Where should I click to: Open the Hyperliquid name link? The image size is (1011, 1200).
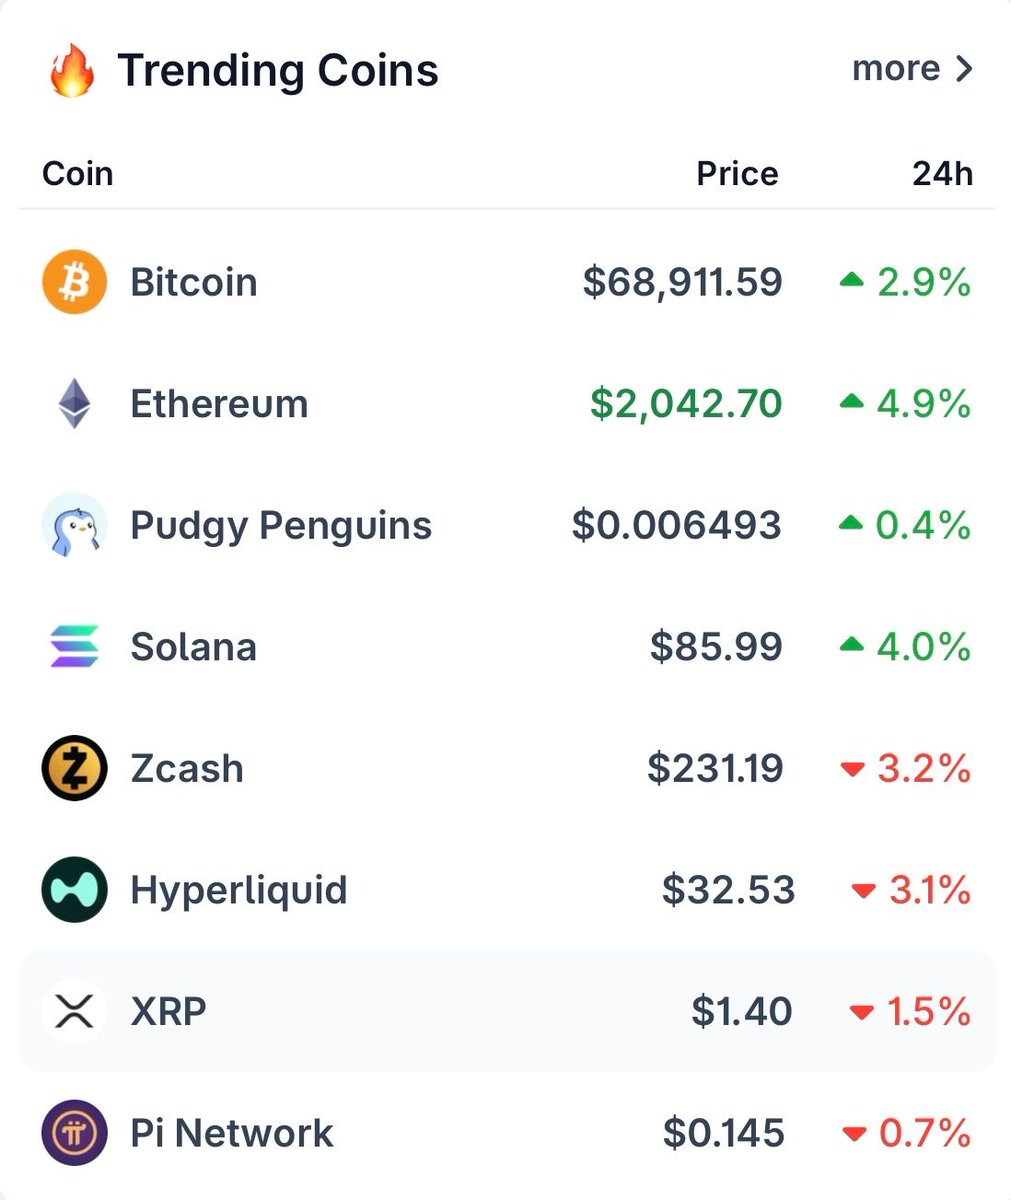coord(239,890)
